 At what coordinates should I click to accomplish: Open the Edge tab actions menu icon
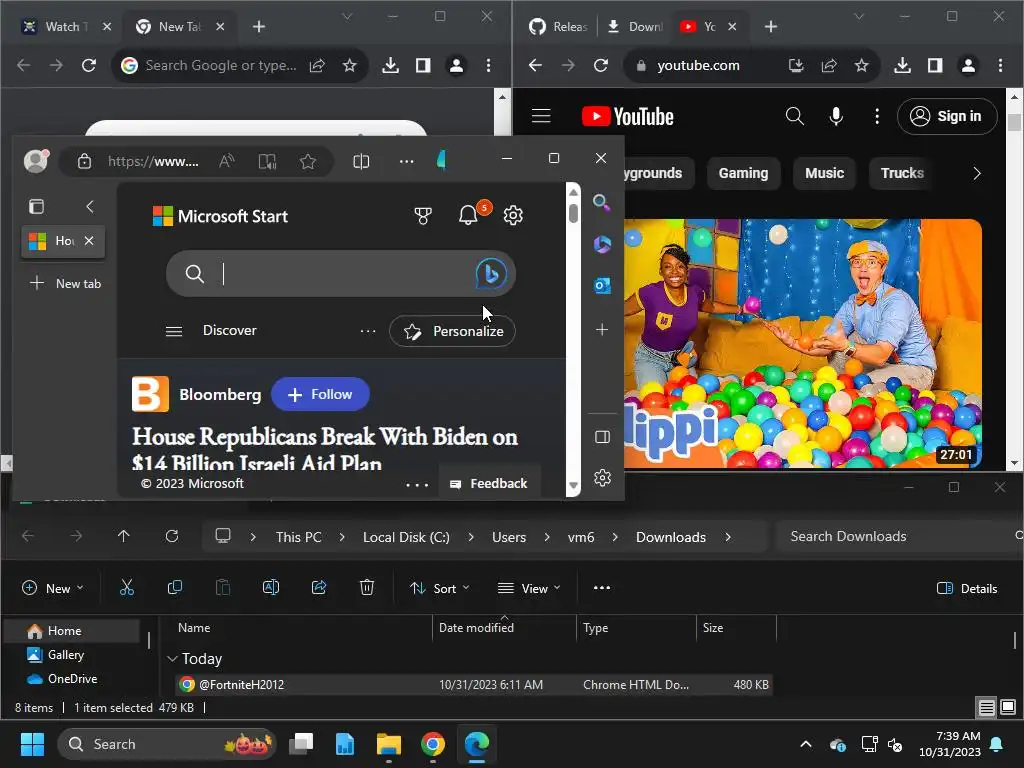pos(37,207)
